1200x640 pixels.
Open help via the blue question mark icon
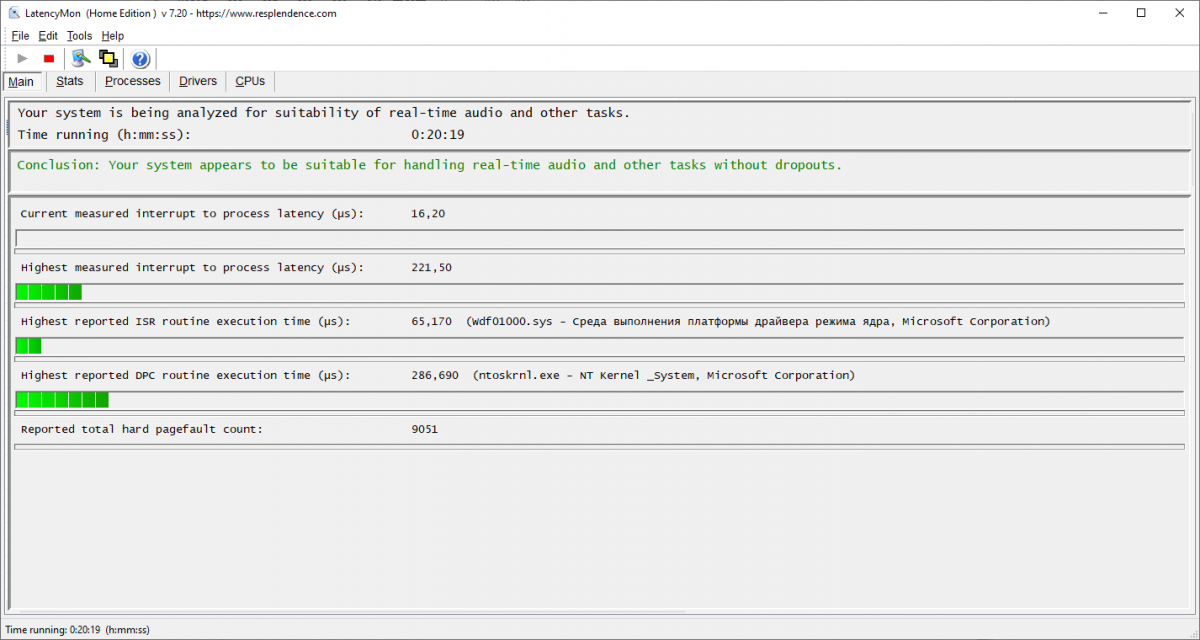tap(140, 59)
